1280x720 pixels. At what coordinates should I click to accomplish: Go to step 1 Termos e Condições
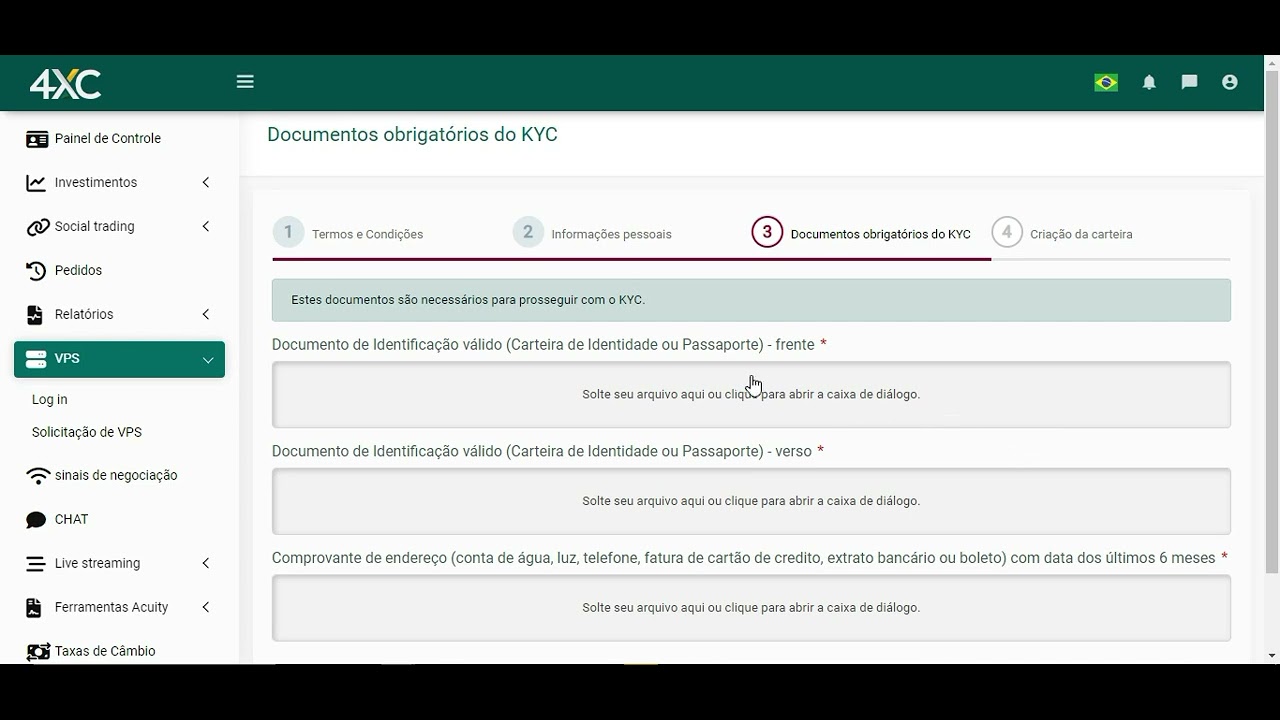click(348, 233)
